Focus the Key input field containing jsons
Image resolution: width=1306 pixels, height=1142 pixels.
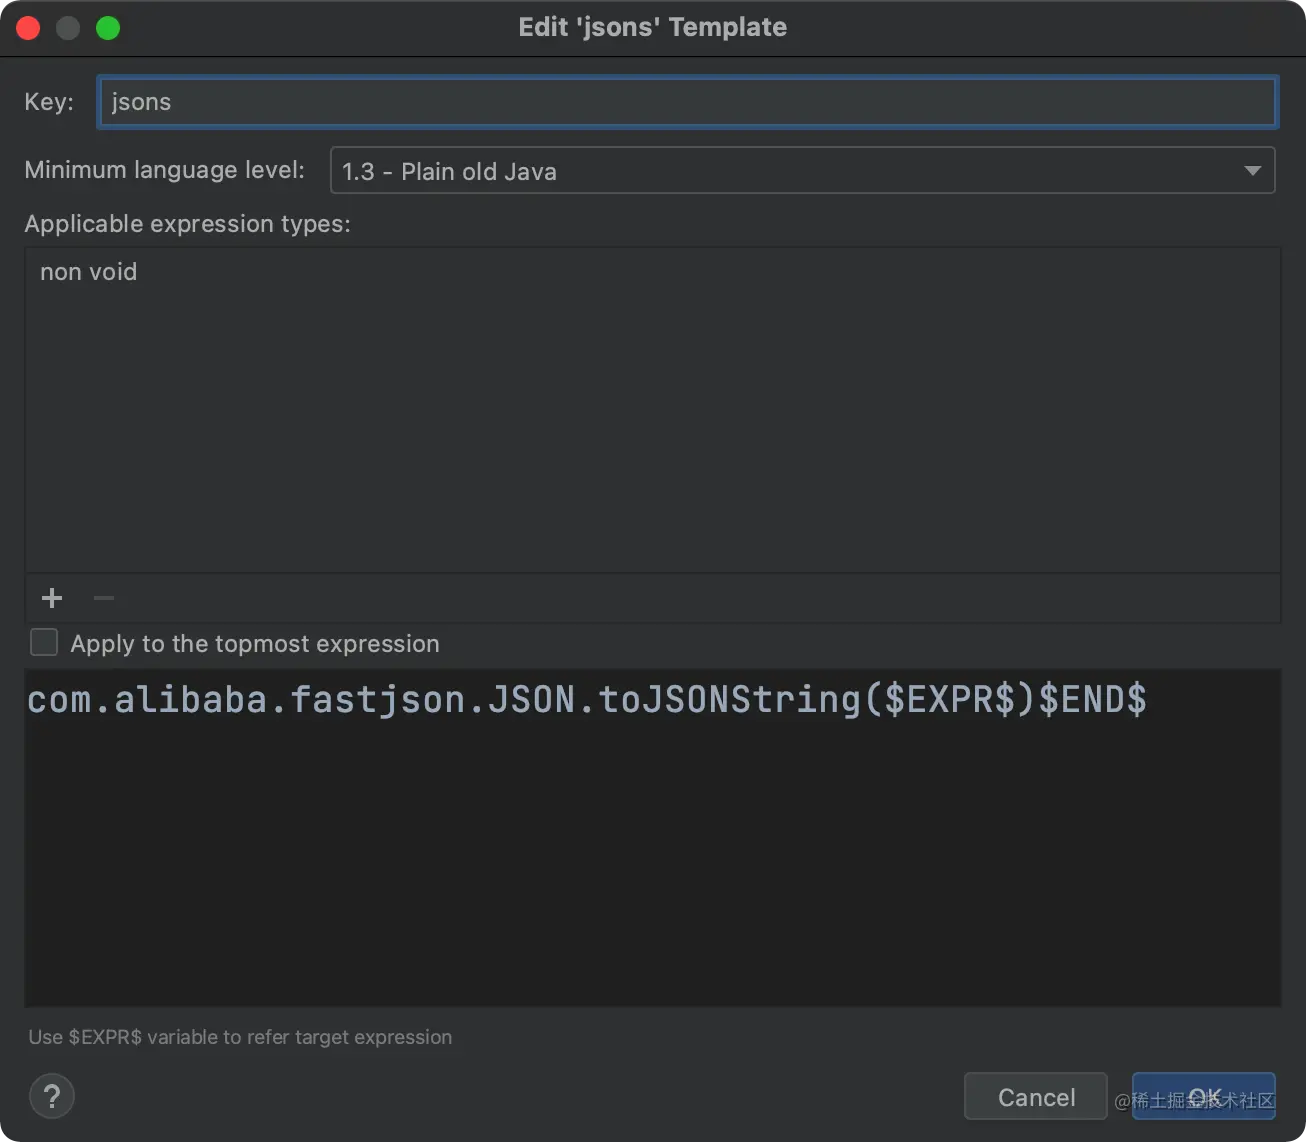[688, 102]
